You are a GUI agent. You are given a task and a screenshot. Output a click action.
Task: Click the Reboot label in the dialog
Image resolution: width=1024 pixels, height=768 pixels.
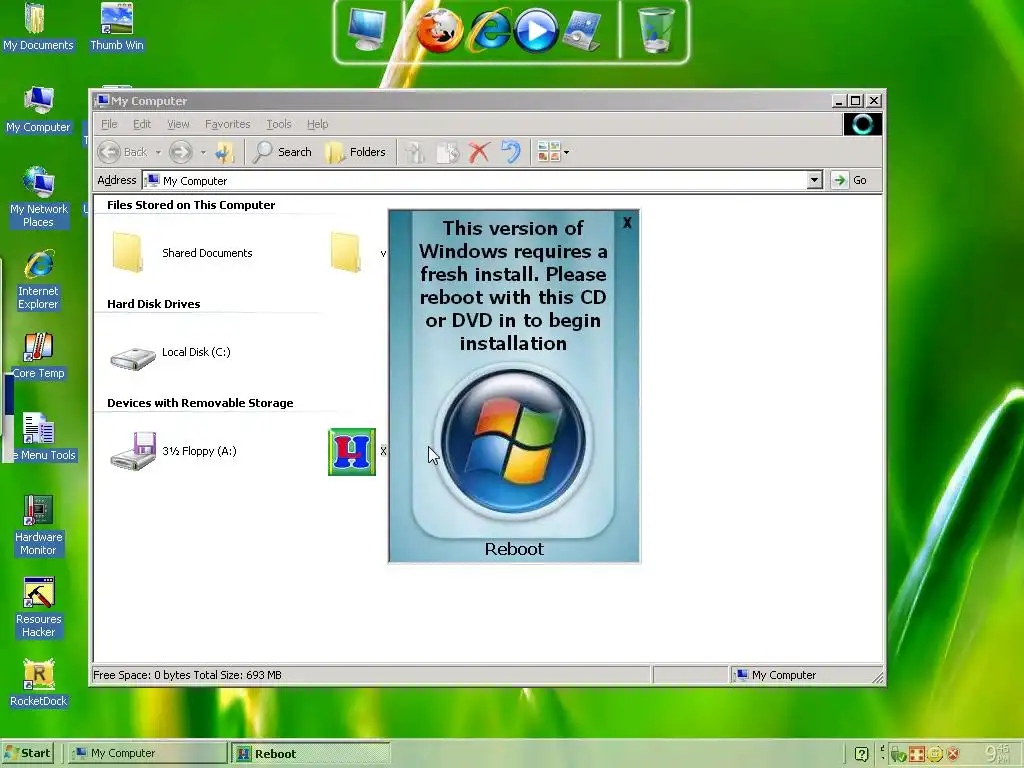514,549
